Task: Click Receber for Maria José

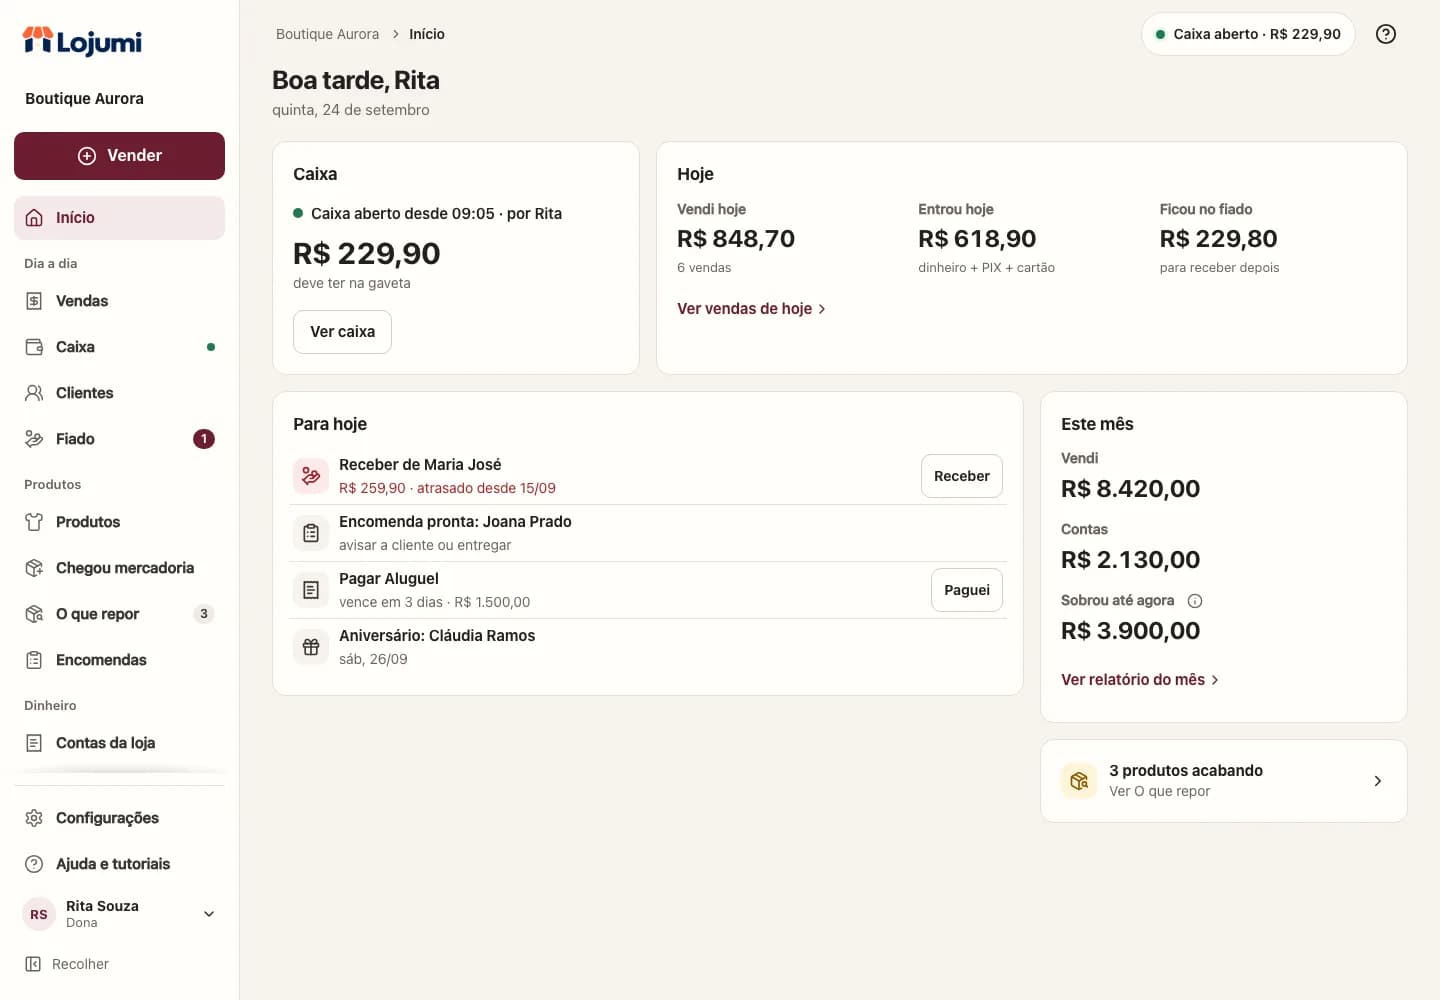Action: 962,476
